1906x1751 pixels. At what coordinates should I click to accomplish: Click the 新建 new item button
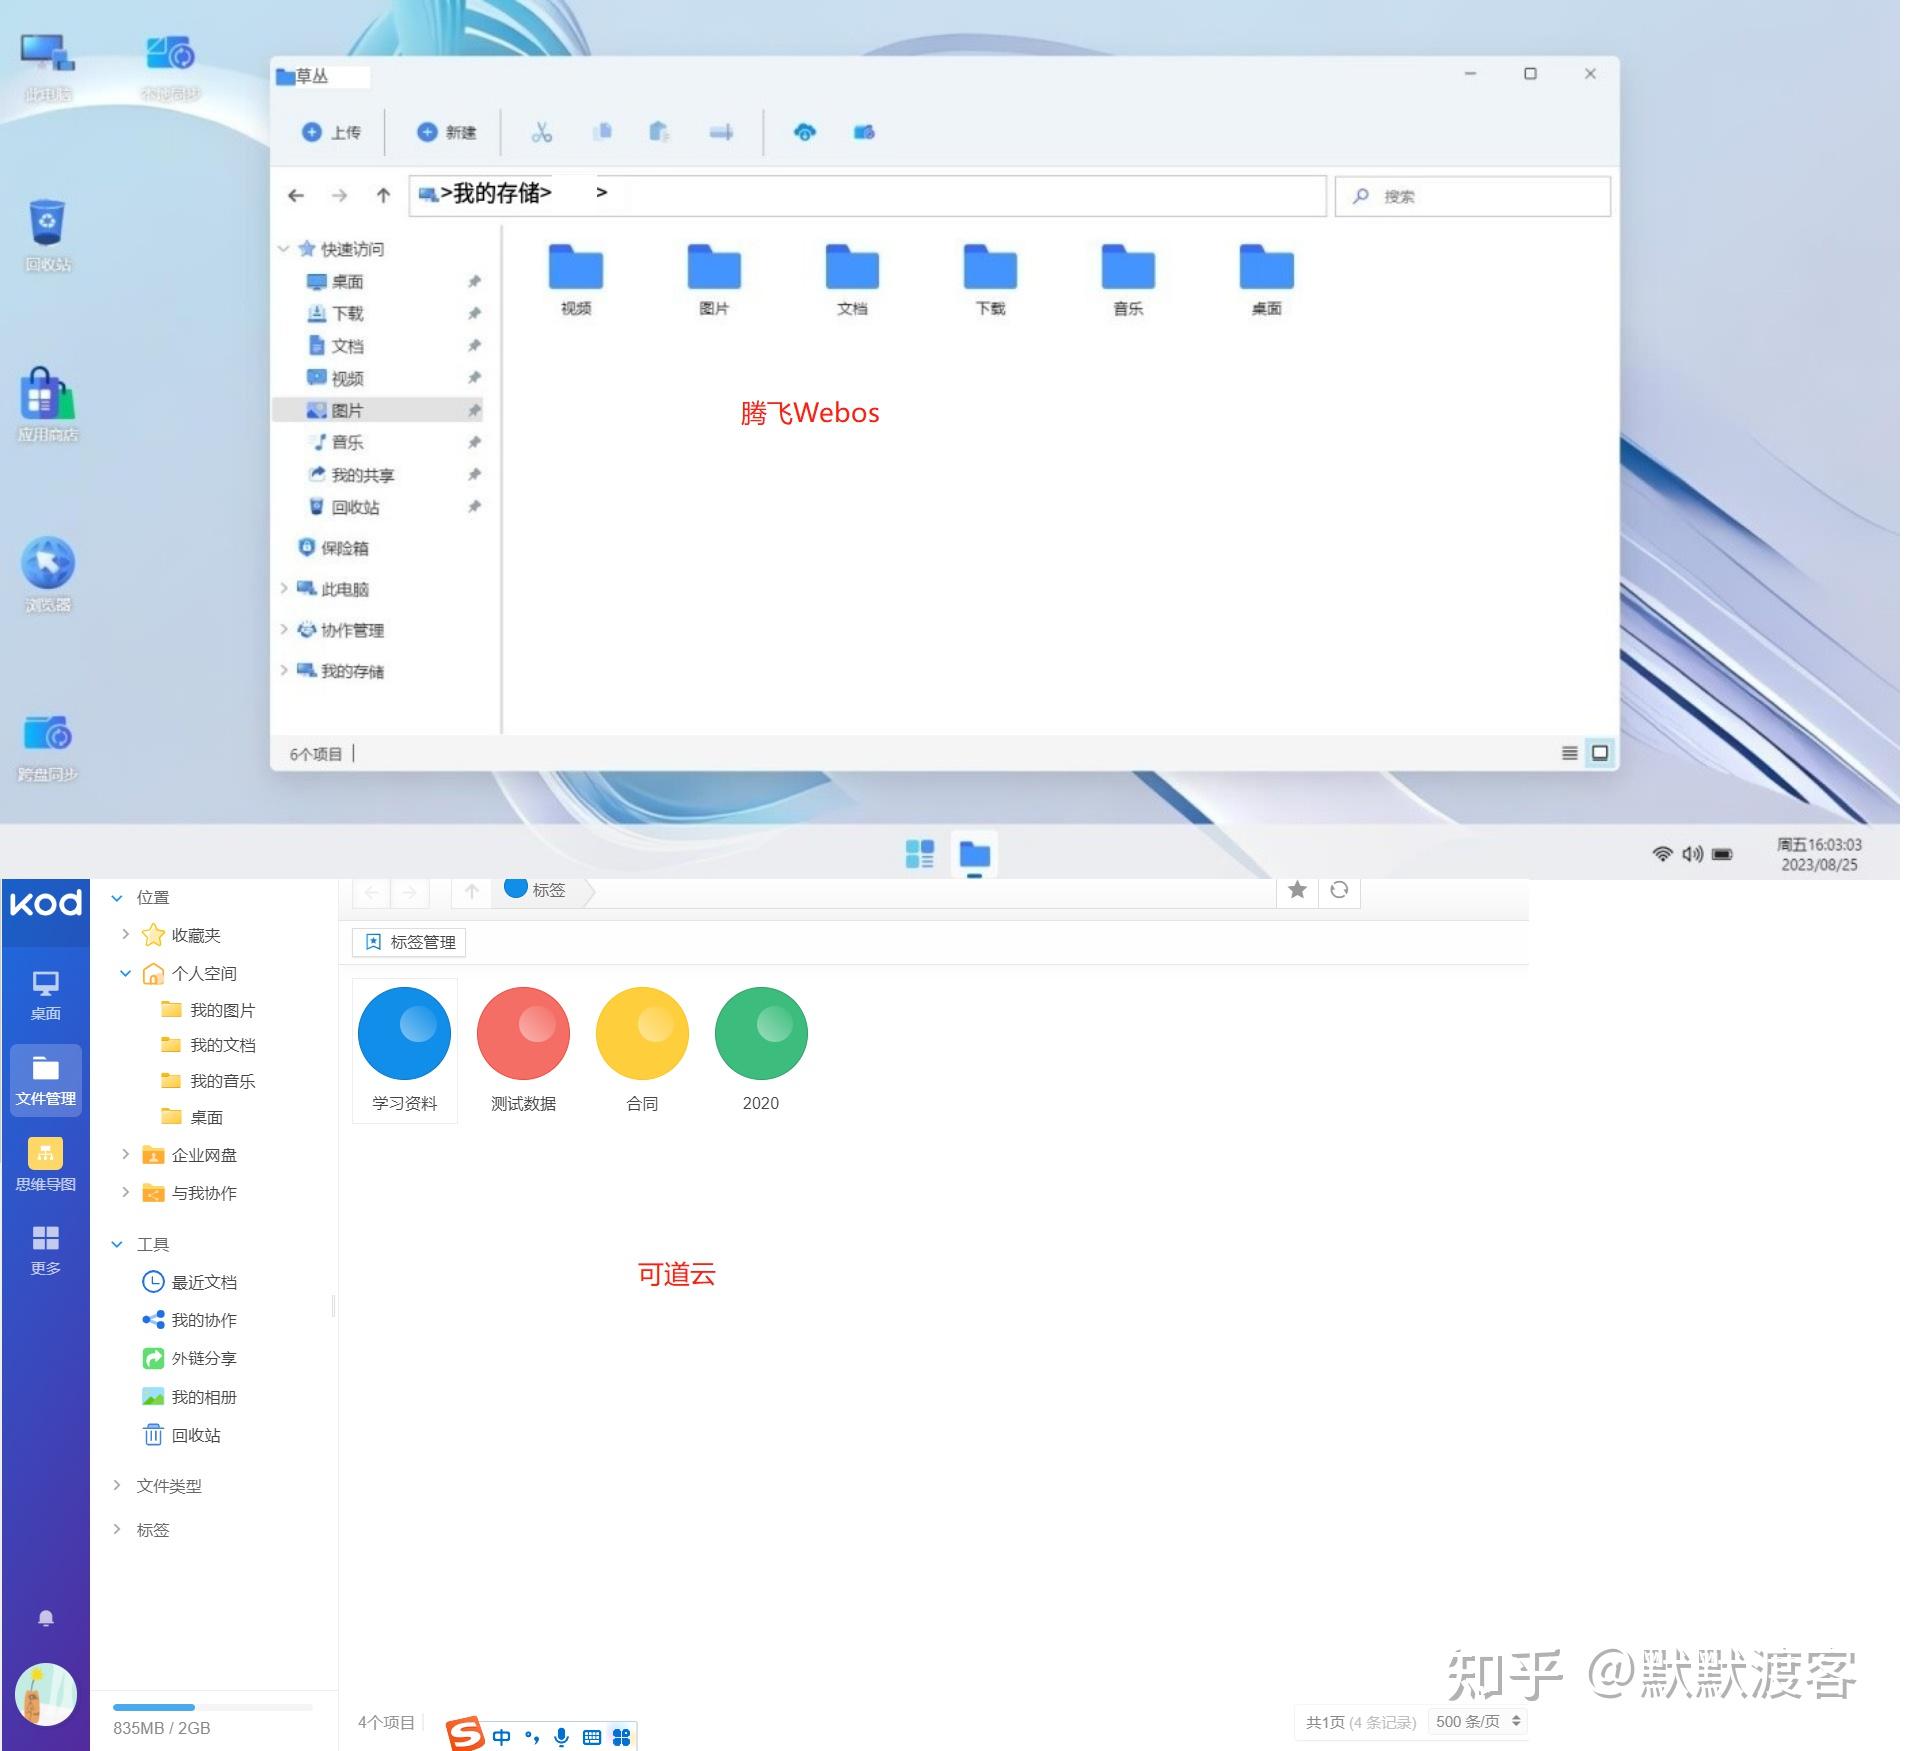pyautogui.click(x=446, y=132)
